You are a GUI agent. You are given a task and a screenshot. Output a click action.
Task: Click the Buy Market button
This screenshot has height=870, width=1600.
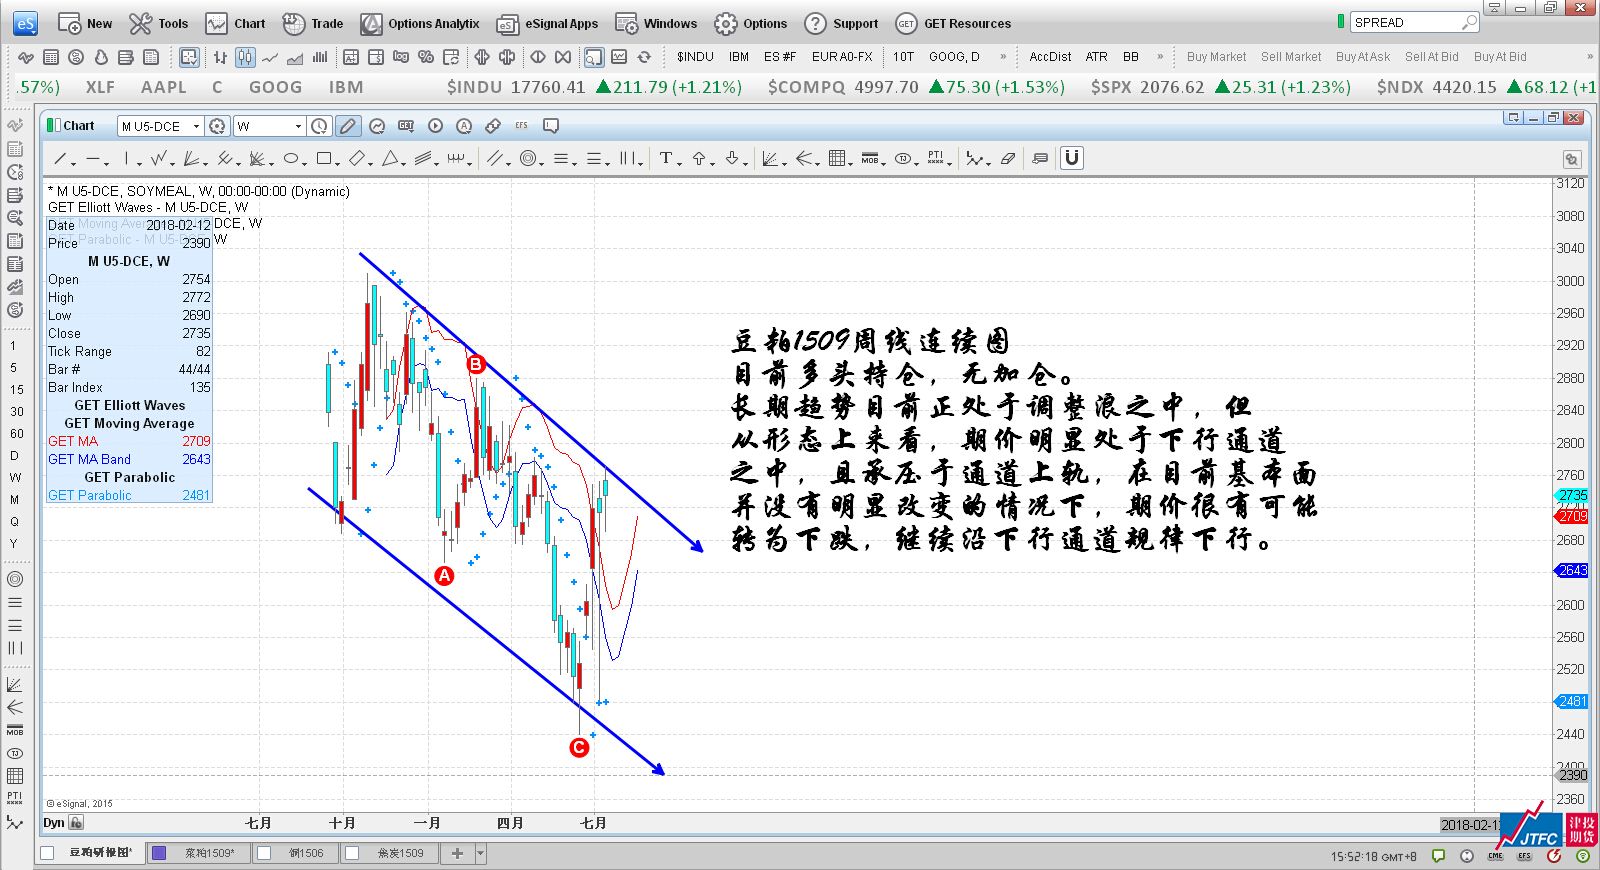click(1216, 57)
